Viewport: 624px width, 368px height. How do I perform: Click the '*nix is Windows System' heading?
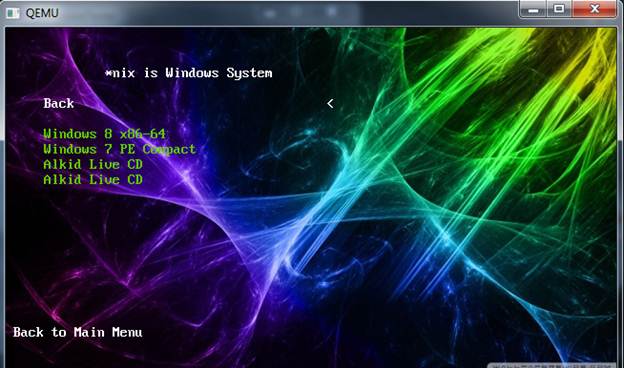click(189, 73)
